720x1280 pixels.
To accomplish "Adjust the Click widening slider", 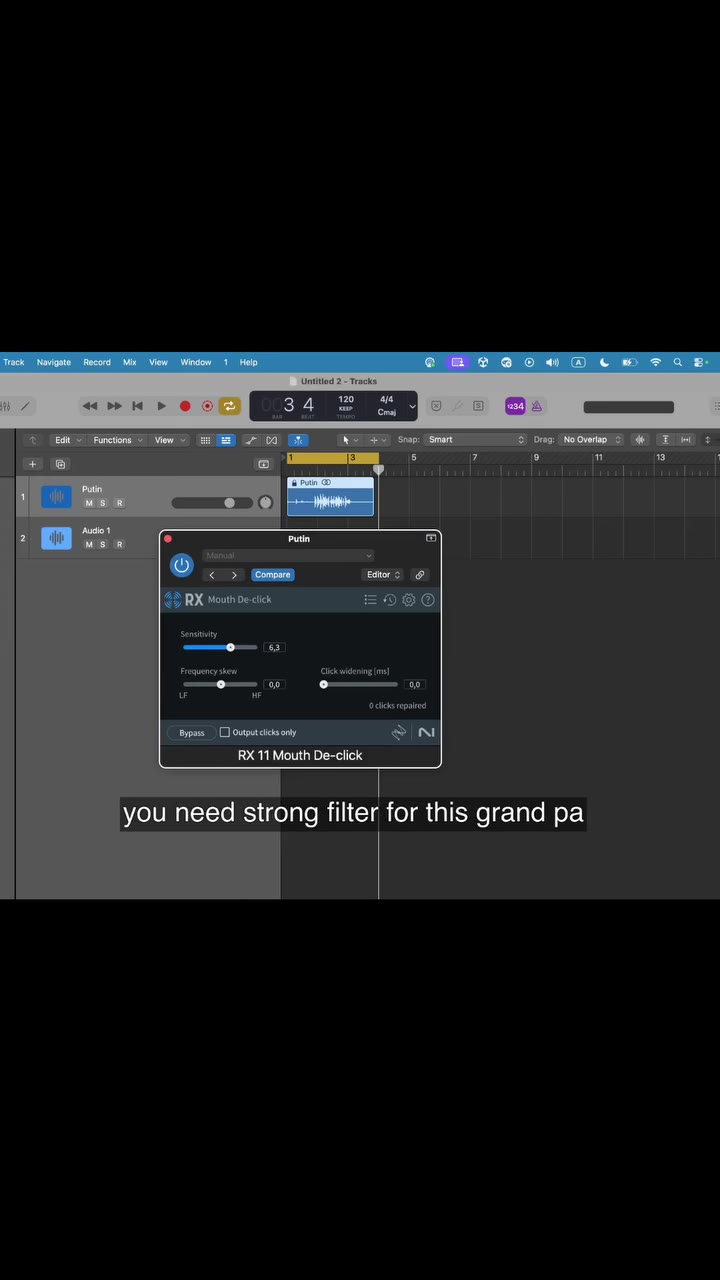I will tap(359, 684).
